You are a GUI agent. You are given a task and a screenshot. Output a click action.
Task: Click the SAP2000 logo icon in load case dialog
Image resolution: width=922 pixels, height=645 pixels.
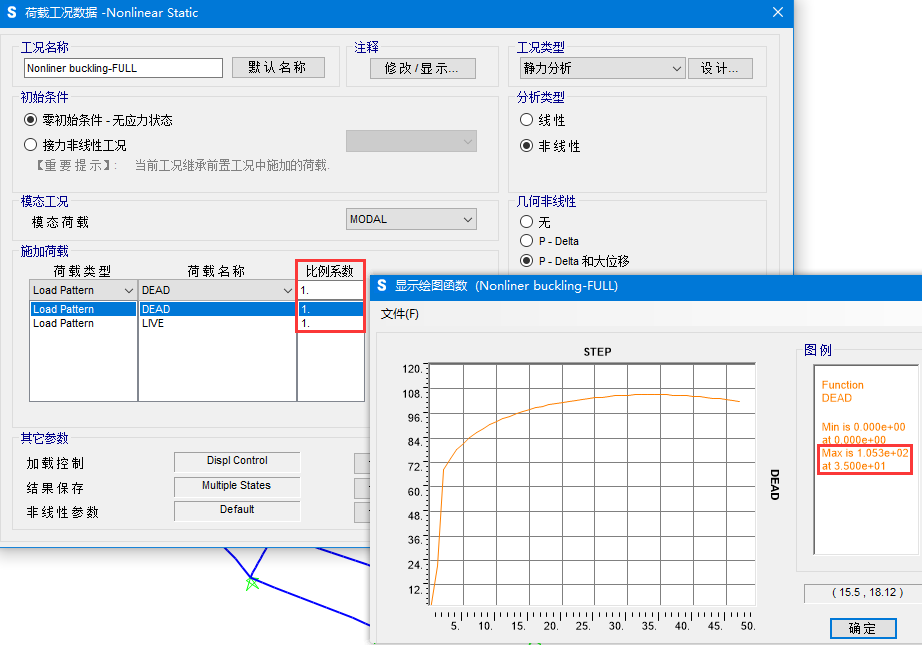click(12, 13)
